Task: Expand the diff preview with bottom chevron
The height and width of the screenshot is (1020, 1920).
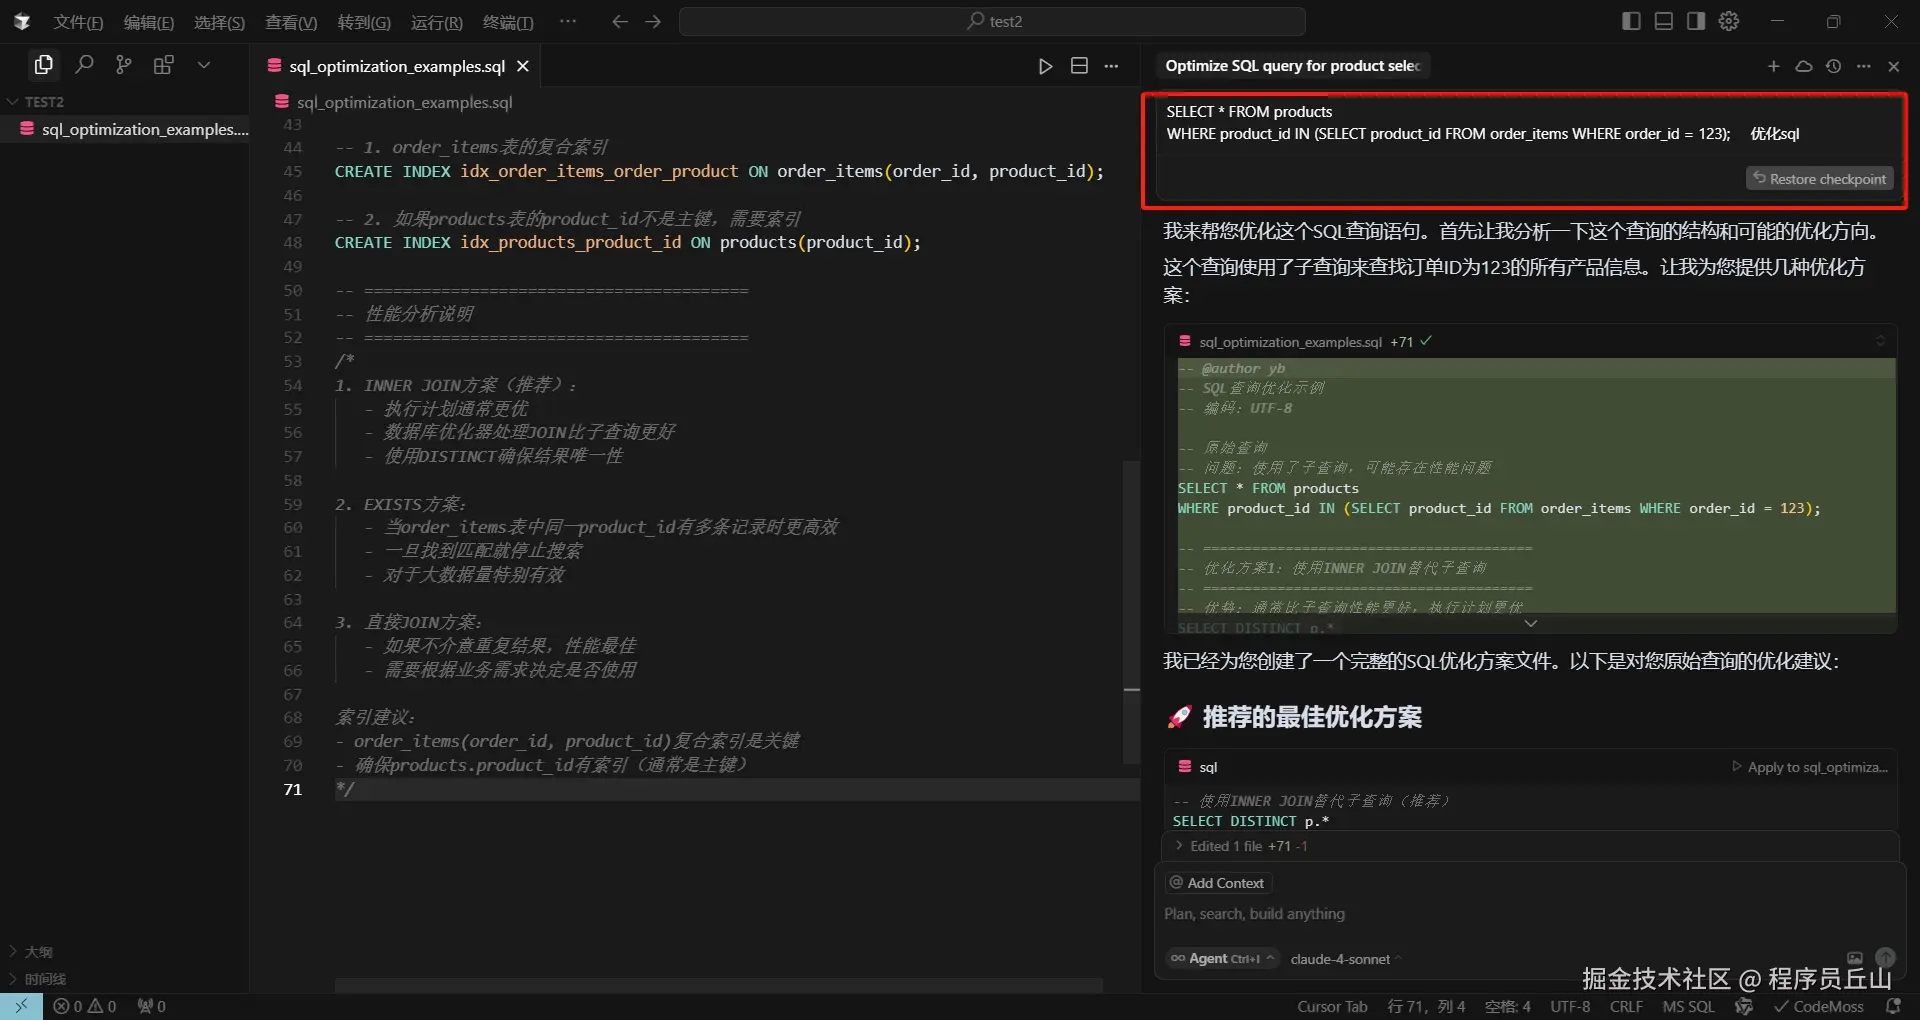Action: (x=1530, y=623)
